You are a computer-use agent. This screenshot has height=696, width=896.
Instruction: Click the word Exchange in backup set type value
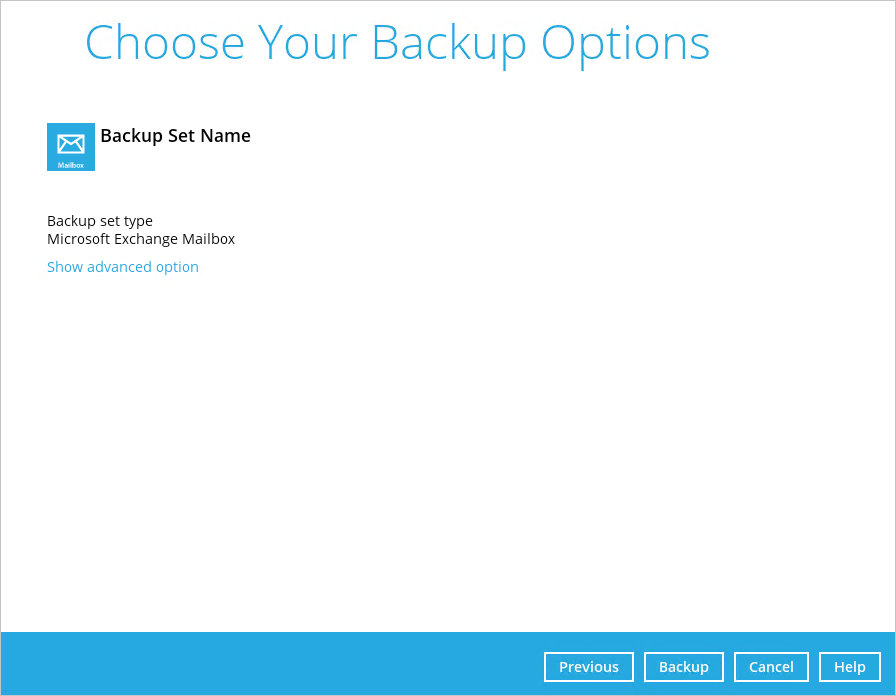click(145, 239)
